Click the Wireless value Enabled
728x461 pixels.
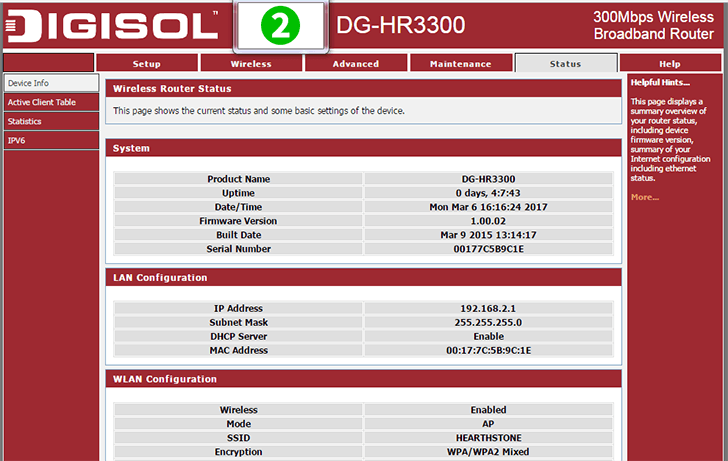tap(488, 410)
